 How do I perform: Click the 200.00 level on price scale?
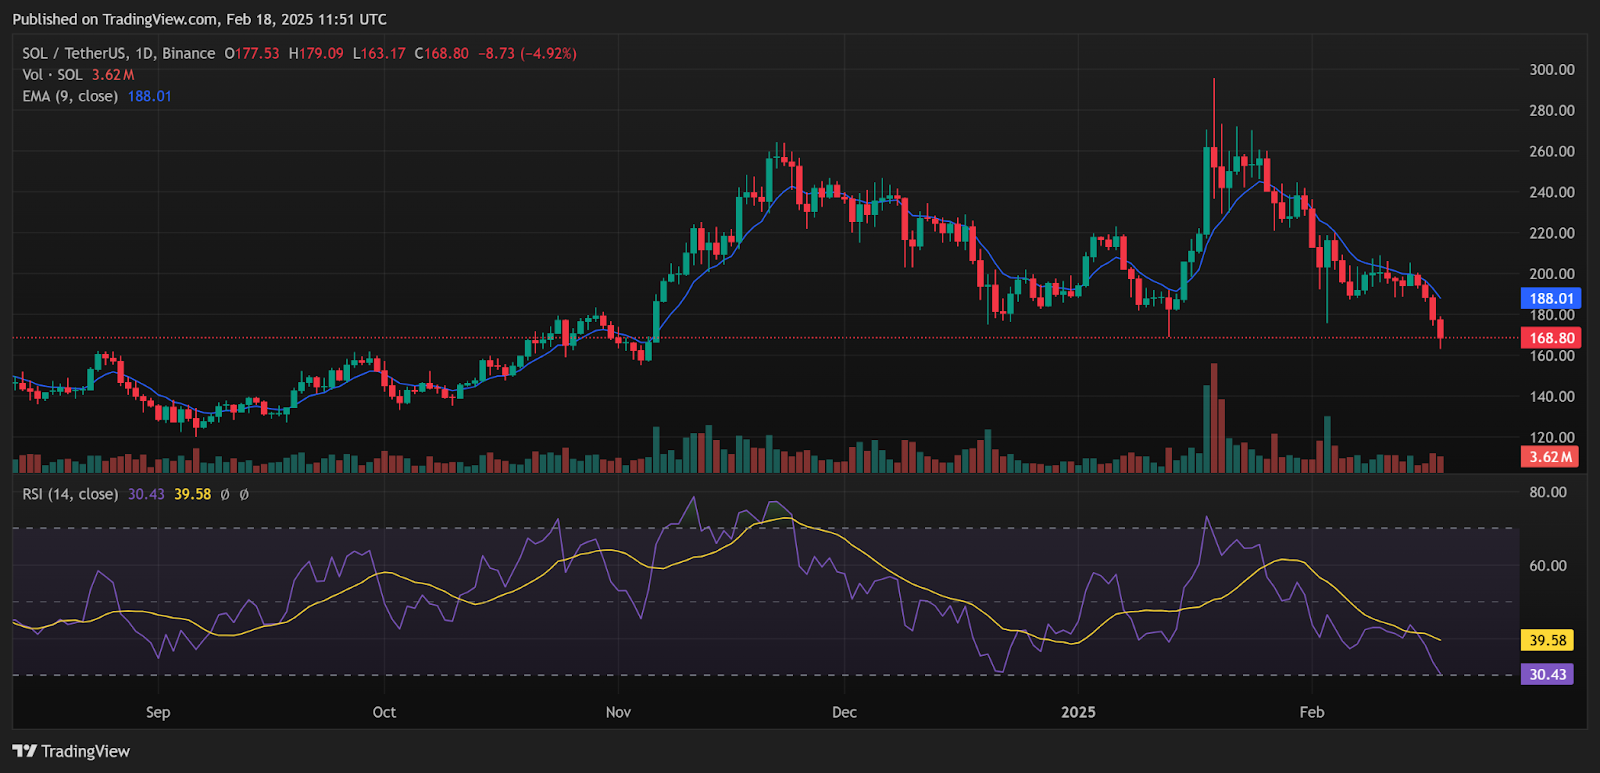[x=1551, y=274]
